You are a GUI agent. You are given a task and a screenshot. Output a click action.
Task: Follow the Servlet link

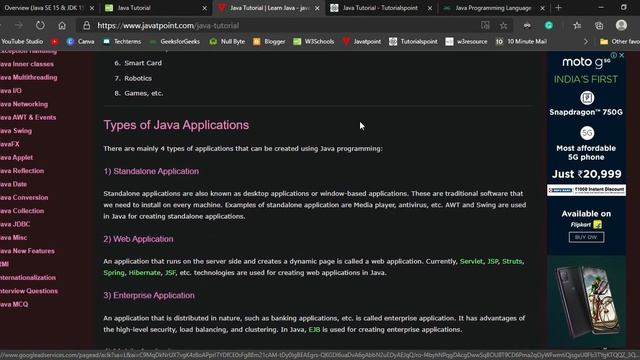click(471, 261)
